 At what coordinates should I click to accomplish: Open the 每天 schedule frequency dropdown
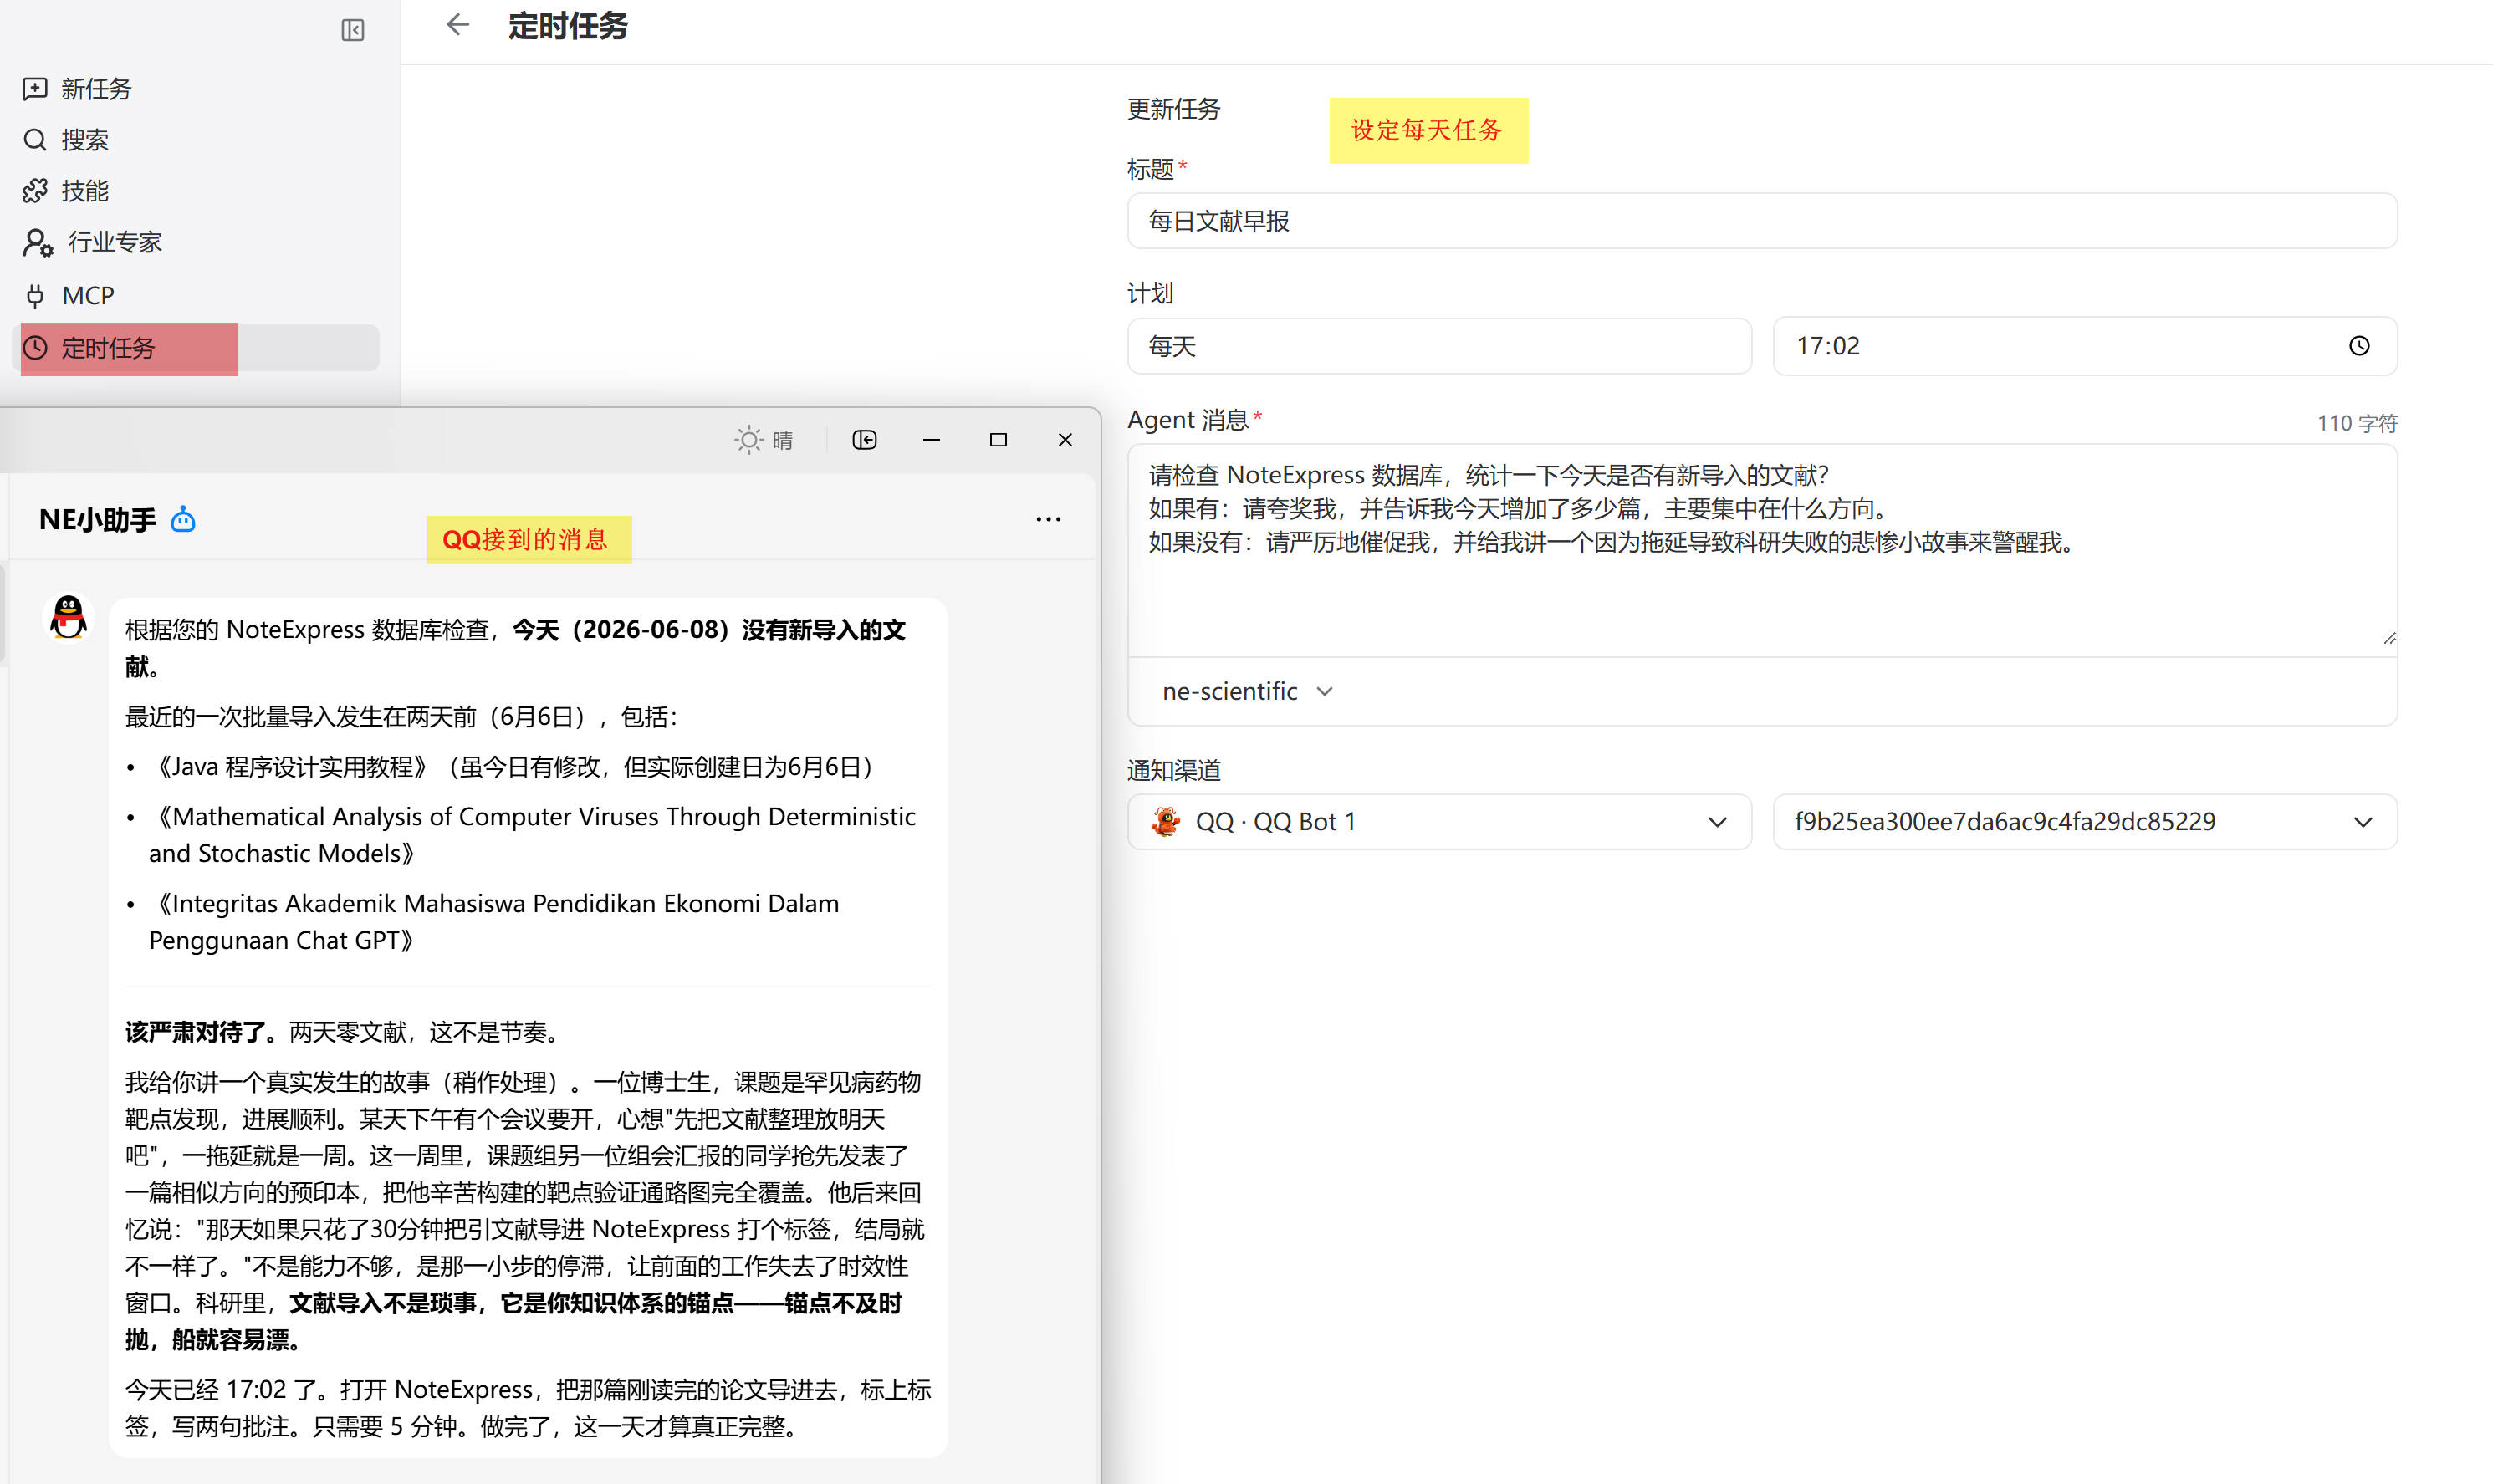pos(1439,346)
